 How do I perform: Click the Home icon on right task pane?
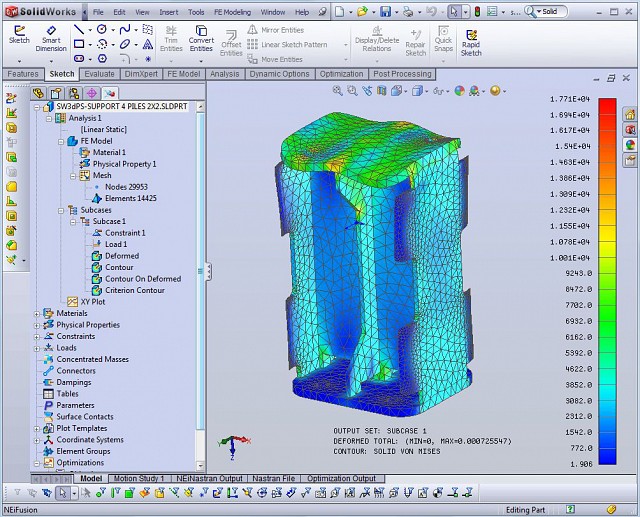click(630, 114)
